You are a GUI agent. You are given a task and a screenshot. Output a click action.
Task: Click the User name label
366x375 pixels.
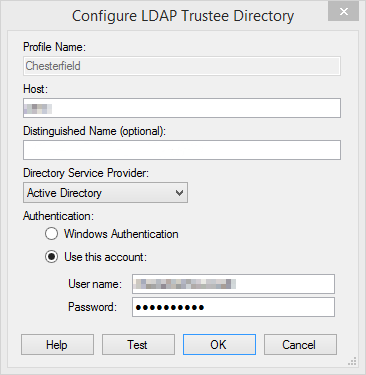95,284
